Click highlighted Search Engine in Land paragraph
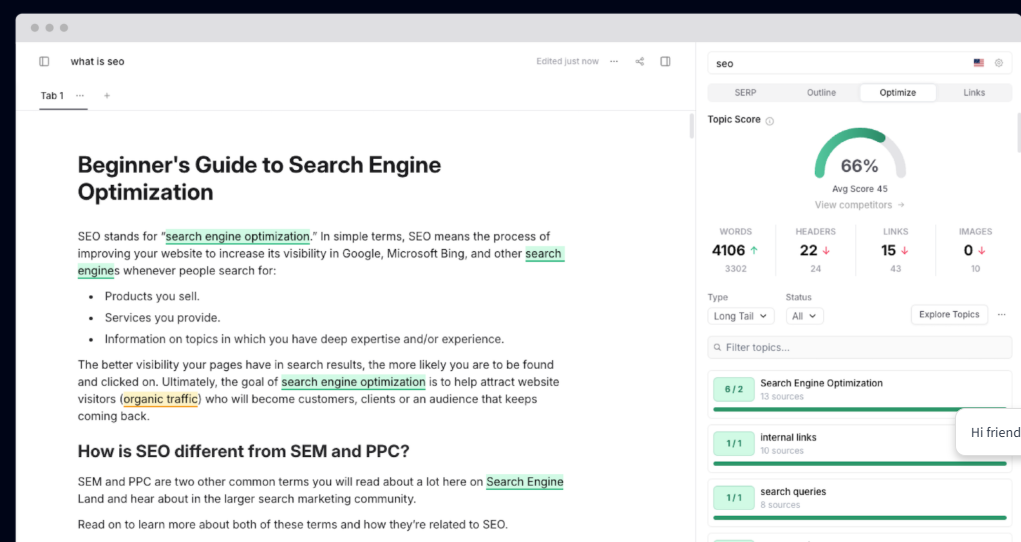This screenshot has height=542, width=1021. pos(525,481)
